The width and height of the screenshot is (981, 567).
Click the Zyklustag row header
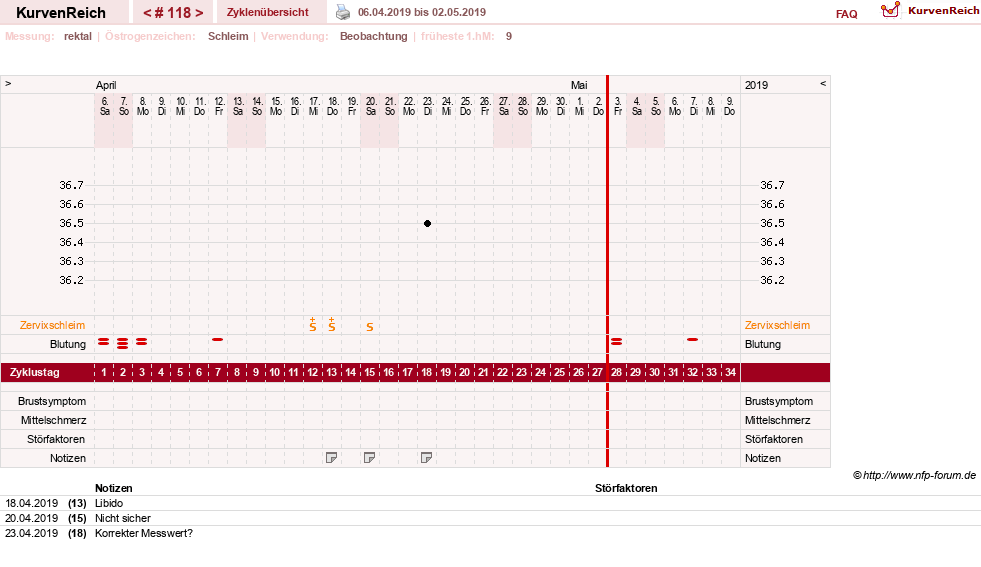coord(35,372)
